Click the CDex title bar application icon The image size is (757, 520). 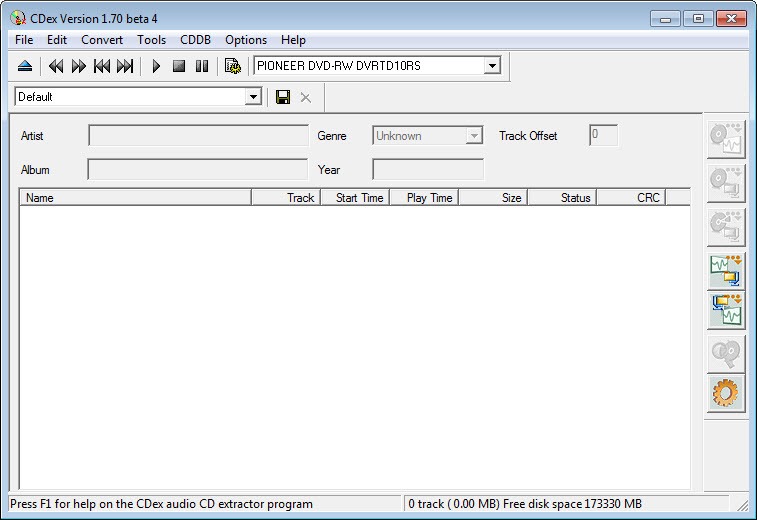click(x=18, y=18)
